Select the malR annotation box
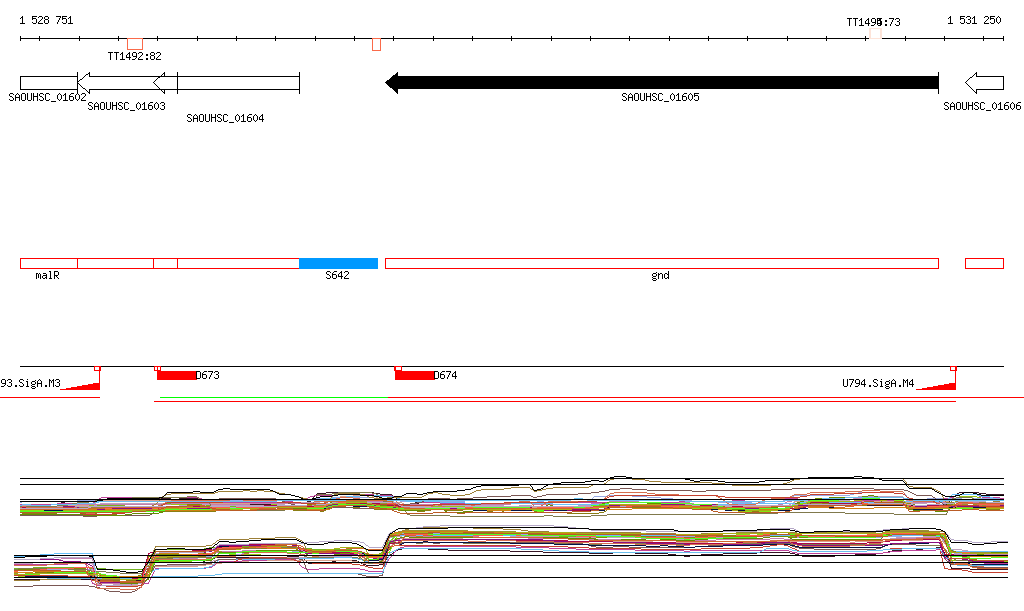Image resolution: width=1024 pixels, height=611 pixels. (x=48, y=263)
